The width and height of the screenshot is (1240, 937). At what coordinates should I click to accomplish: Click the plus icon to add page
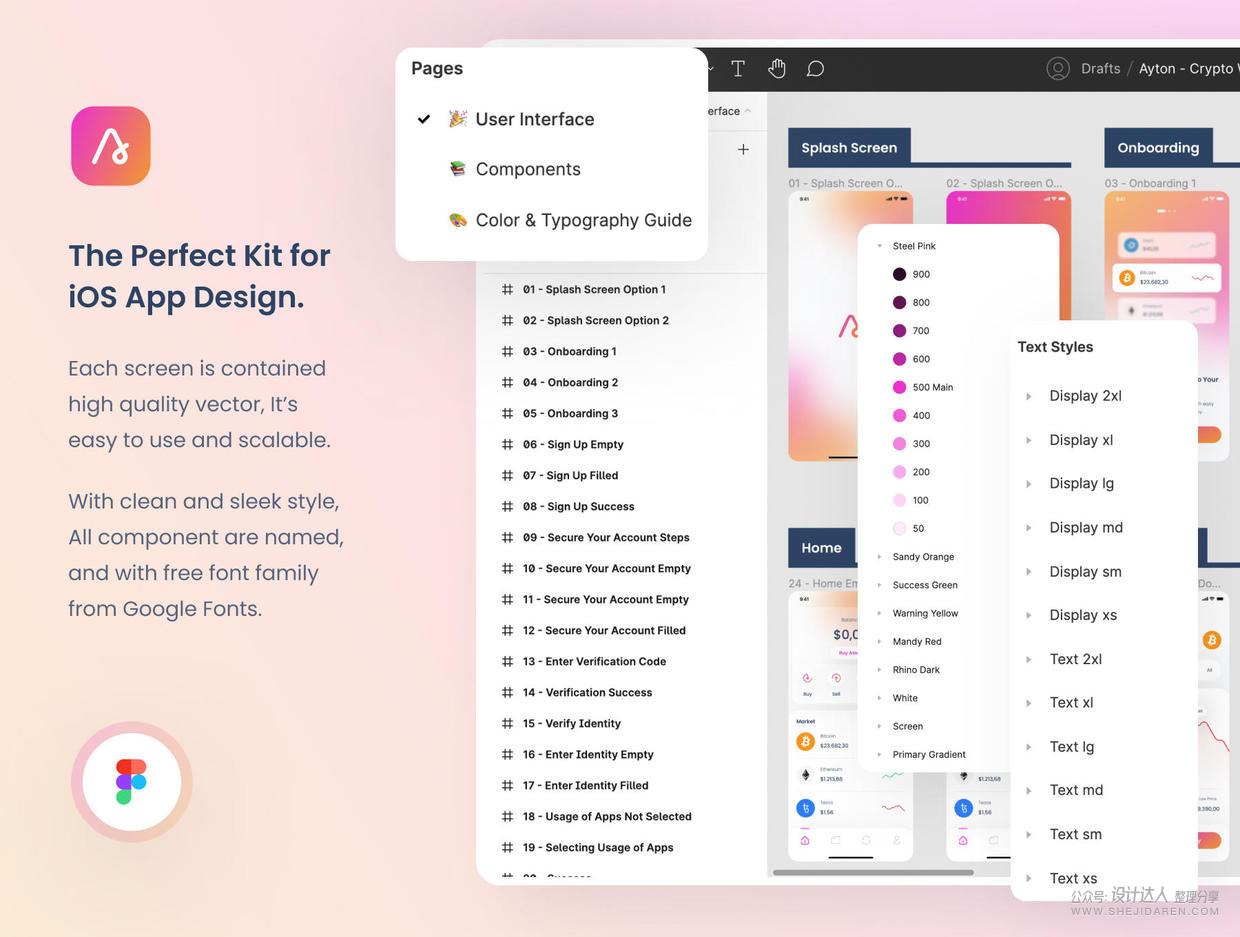[743, 149]
